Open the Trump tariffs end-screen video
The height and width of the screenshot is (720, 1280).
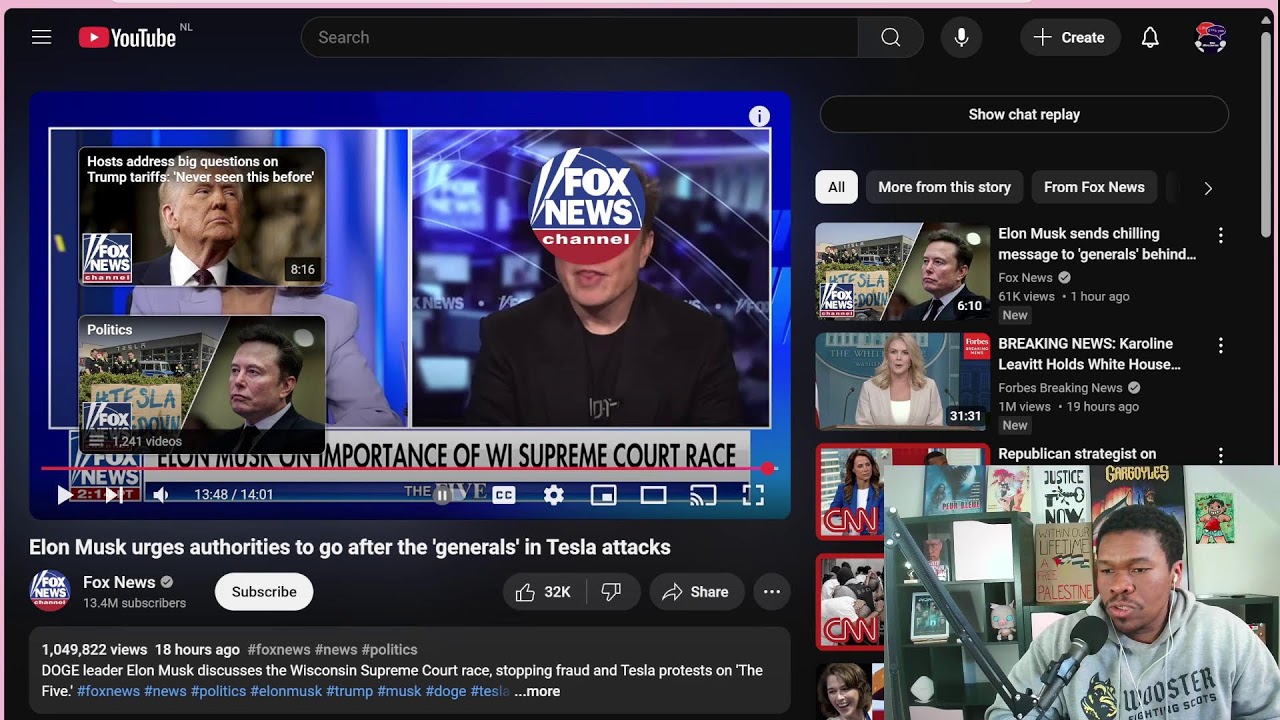(202, 216)
